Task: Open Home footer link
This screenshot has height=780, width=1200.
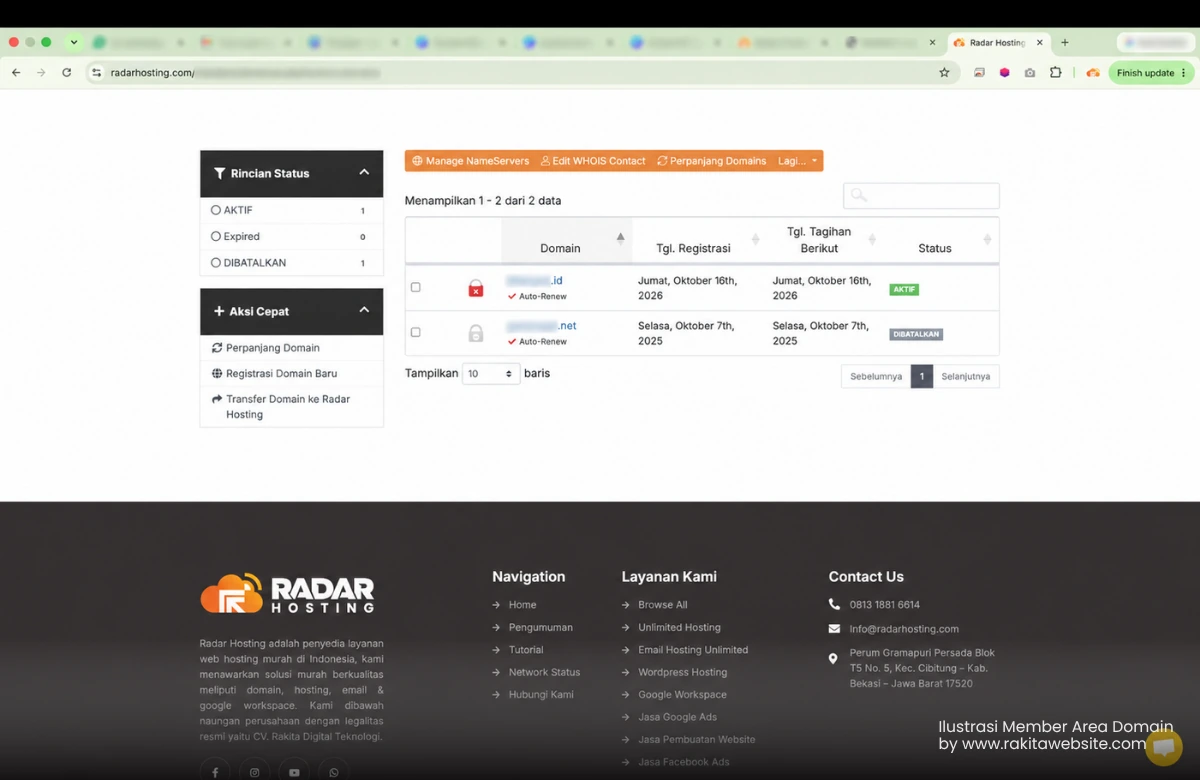Action: point(522,605)
